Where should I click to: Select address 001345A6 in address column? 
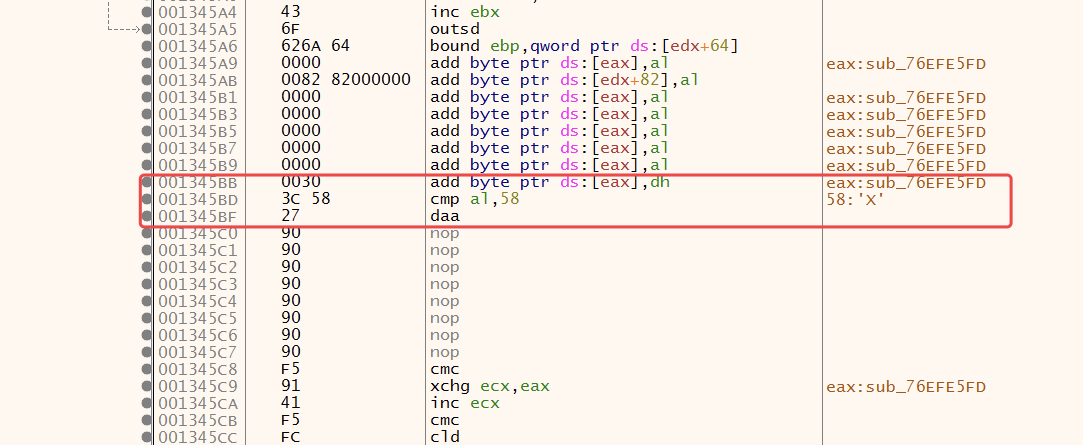click(x=198, y=46)
